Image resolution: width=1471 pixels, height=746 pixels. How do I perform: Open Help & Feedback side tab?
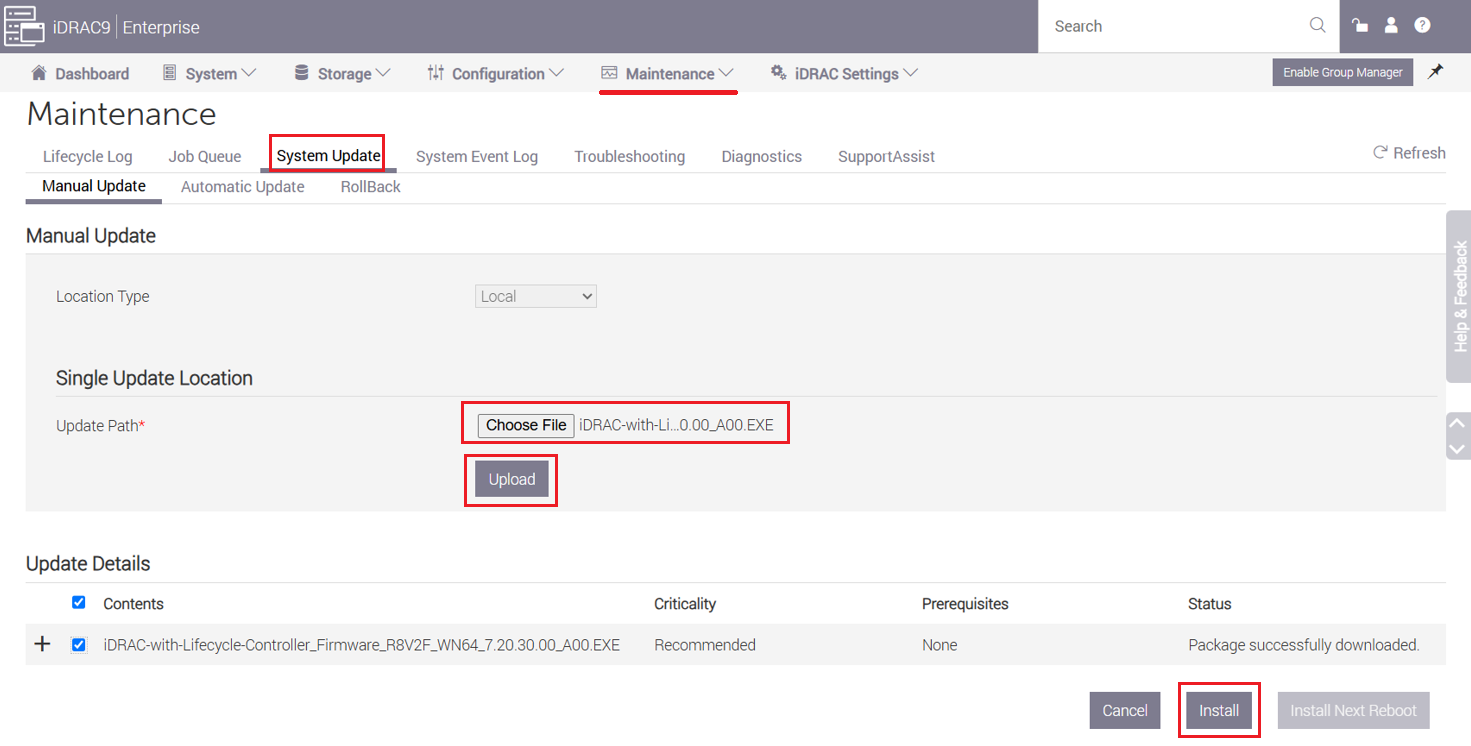click(1459, 296)
